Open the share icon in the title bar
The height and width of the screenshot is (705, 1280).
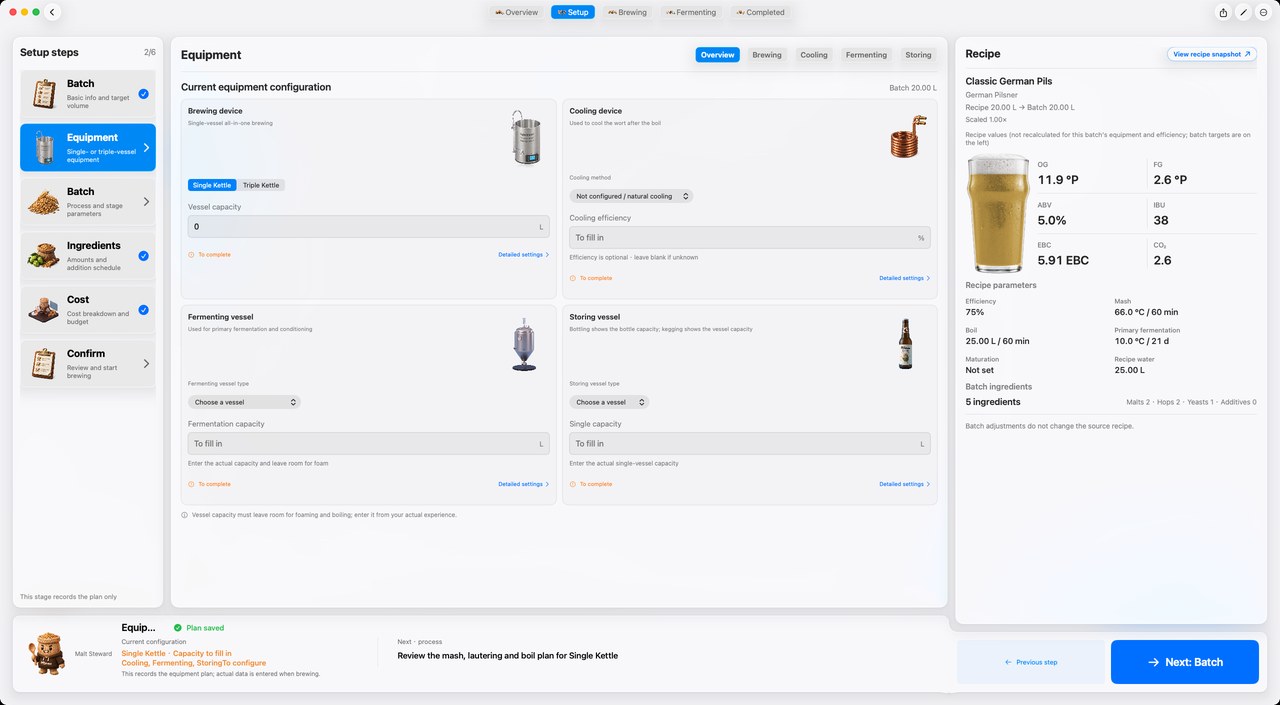[1223, 12]
